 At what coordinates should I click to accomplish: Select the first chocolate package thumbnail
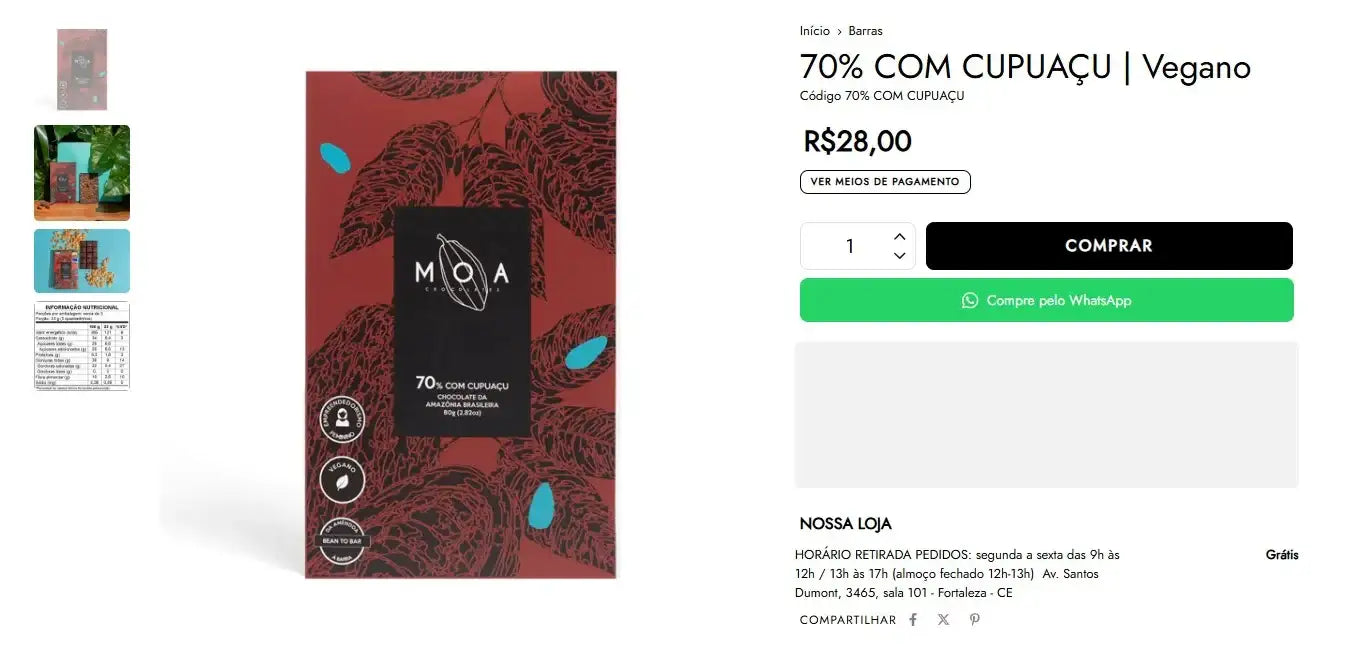pyautogui.click(x=82, y=68)
